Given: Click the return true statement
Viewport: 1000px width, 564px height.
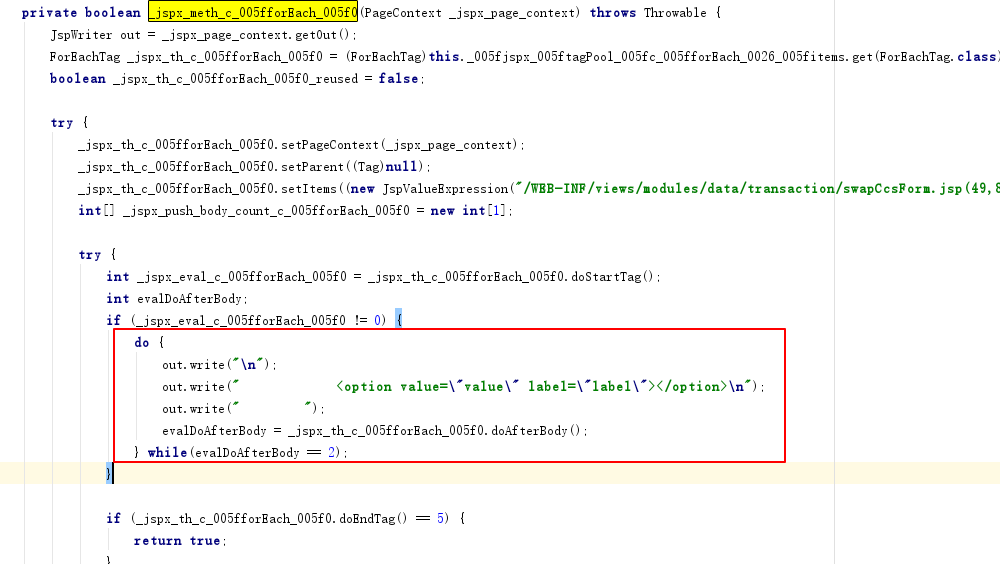Looking at the screenshot, I should (x=177, y=540).
